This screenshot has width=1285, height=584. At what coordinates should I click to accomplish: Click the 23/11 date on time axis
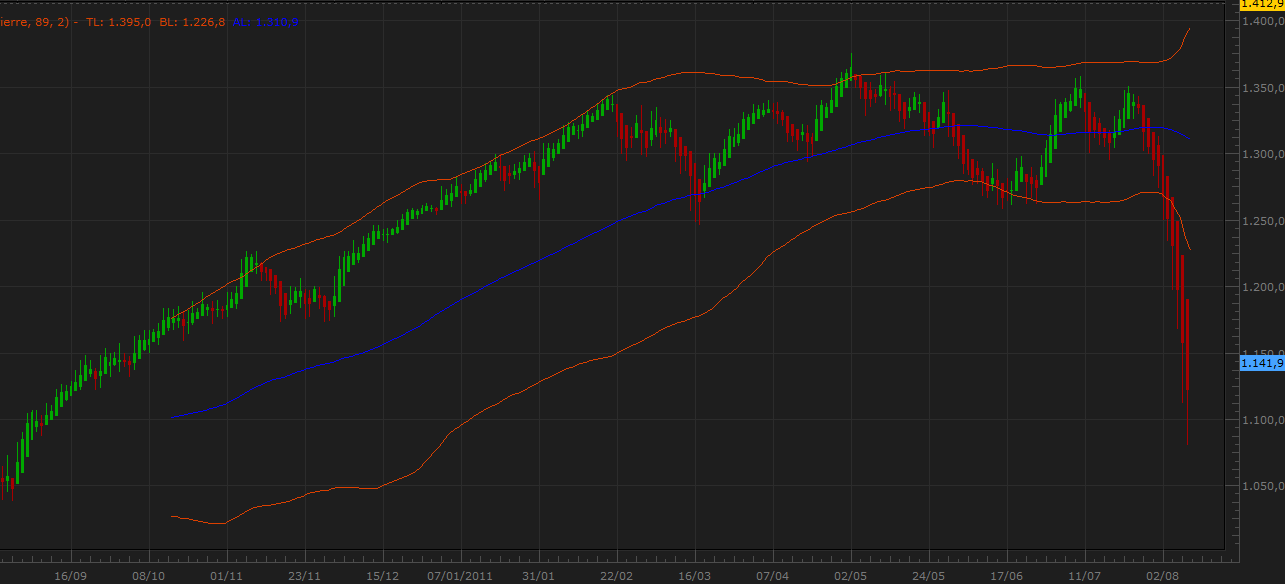click(x=304, y=576)
